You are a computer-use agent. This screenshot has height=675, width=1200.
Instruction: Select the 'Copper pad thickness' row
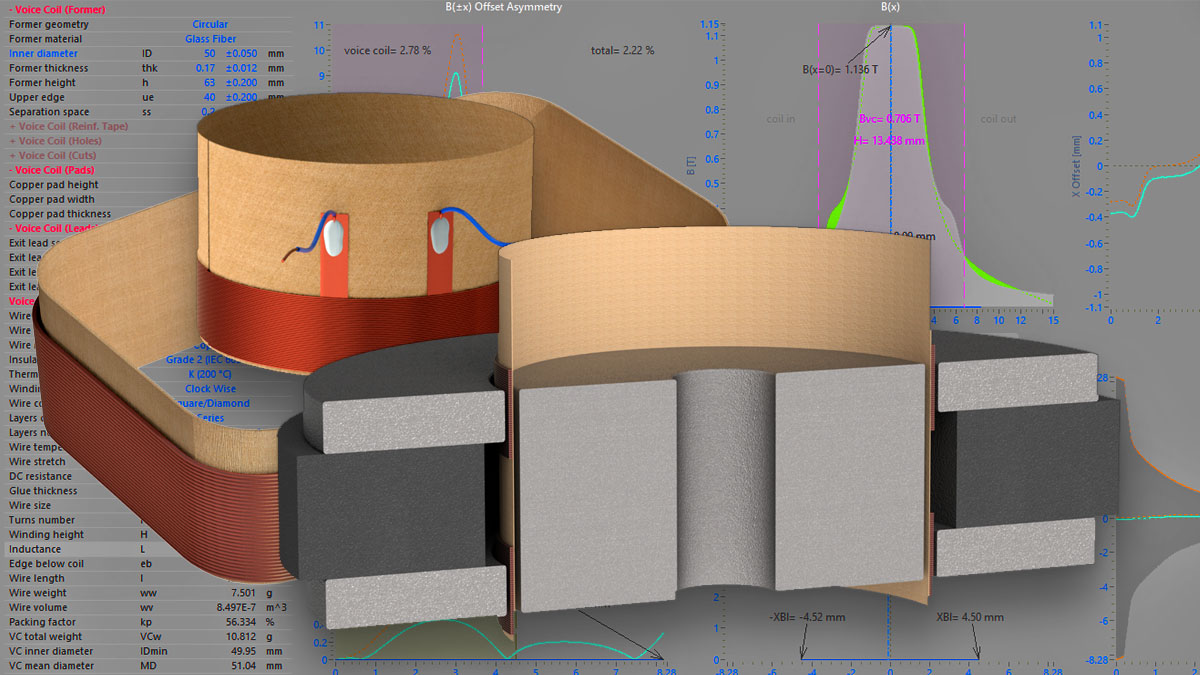pos(60,214)
